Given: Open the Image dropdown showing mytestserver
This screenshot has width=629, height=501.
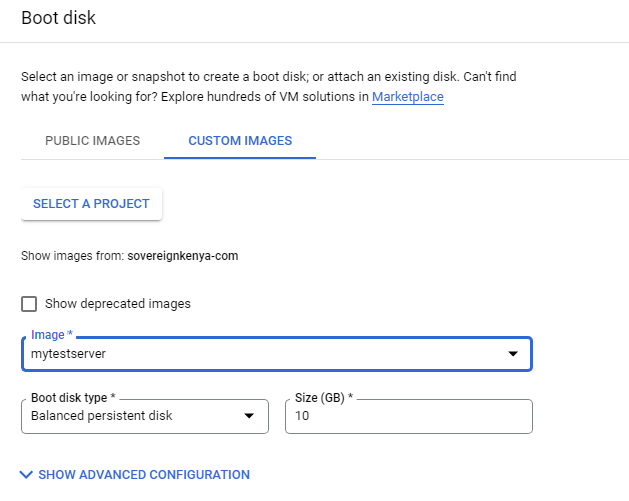Looking at the screenshot, I should coord(277,354).
